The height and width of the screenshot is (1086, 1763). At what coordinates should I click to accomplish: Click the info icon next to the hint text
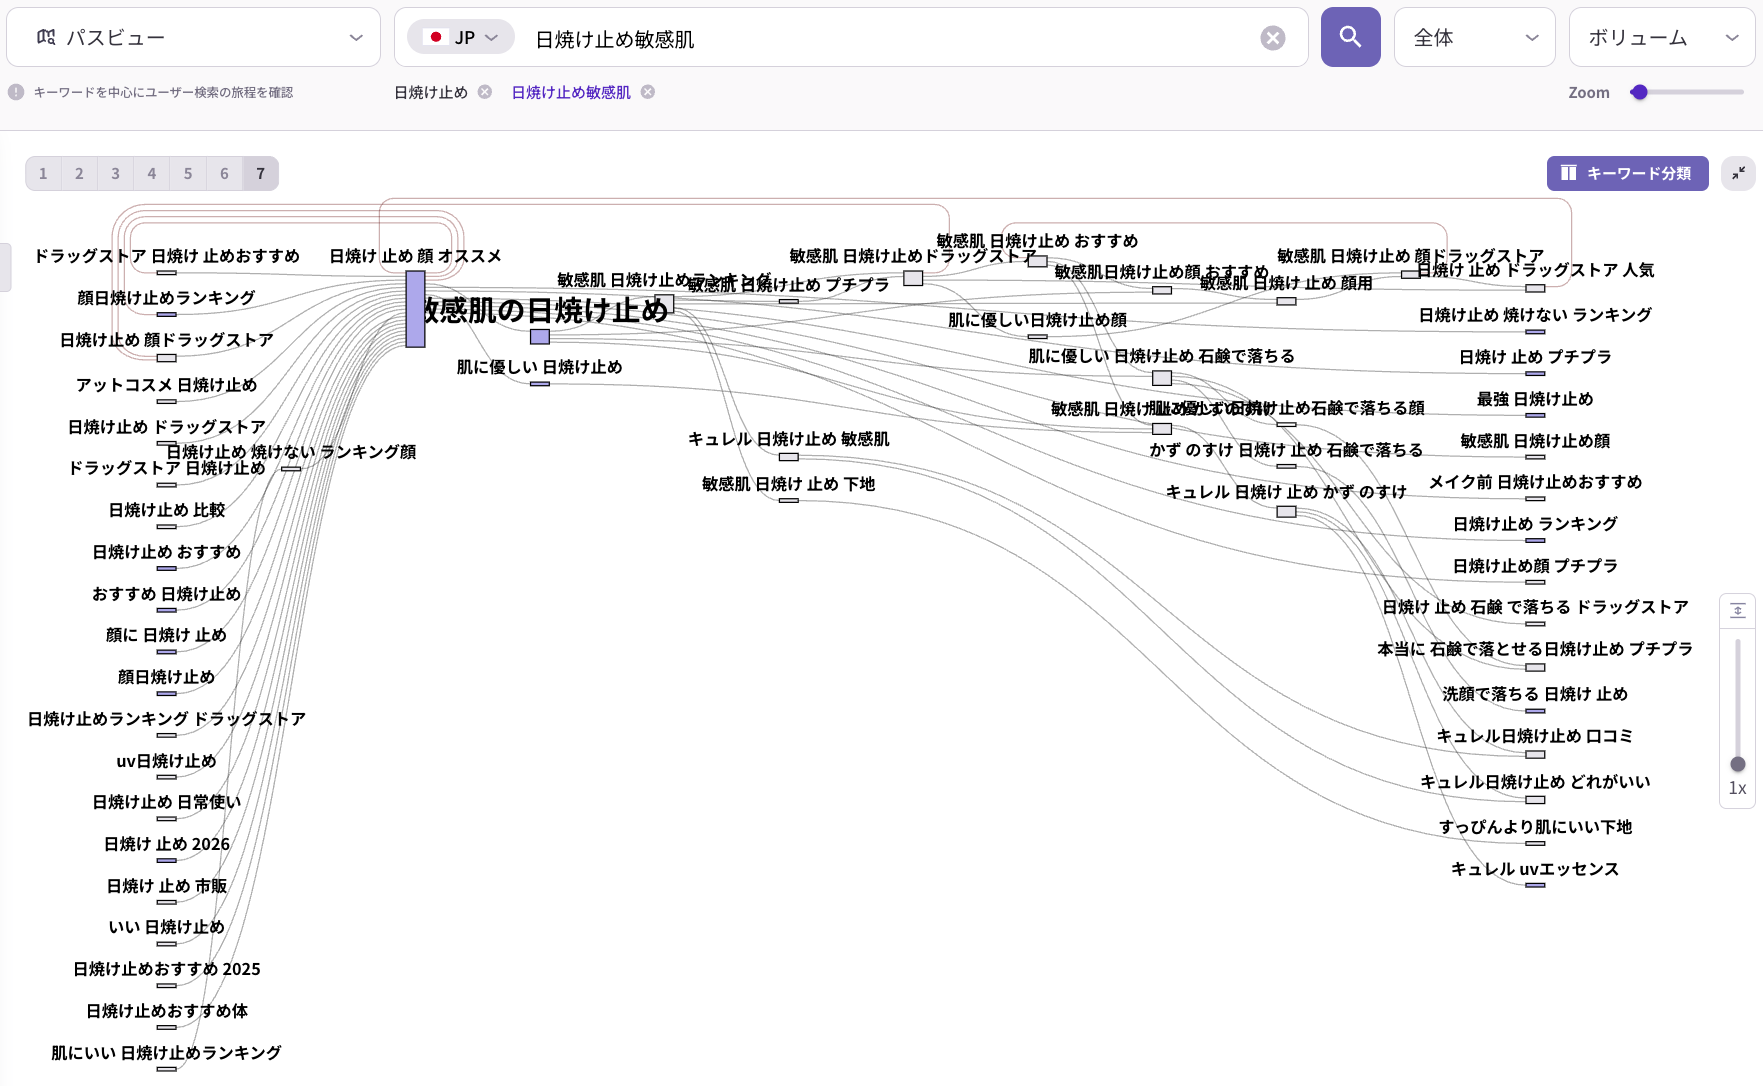pyautogui.click(x=17, y=91)
